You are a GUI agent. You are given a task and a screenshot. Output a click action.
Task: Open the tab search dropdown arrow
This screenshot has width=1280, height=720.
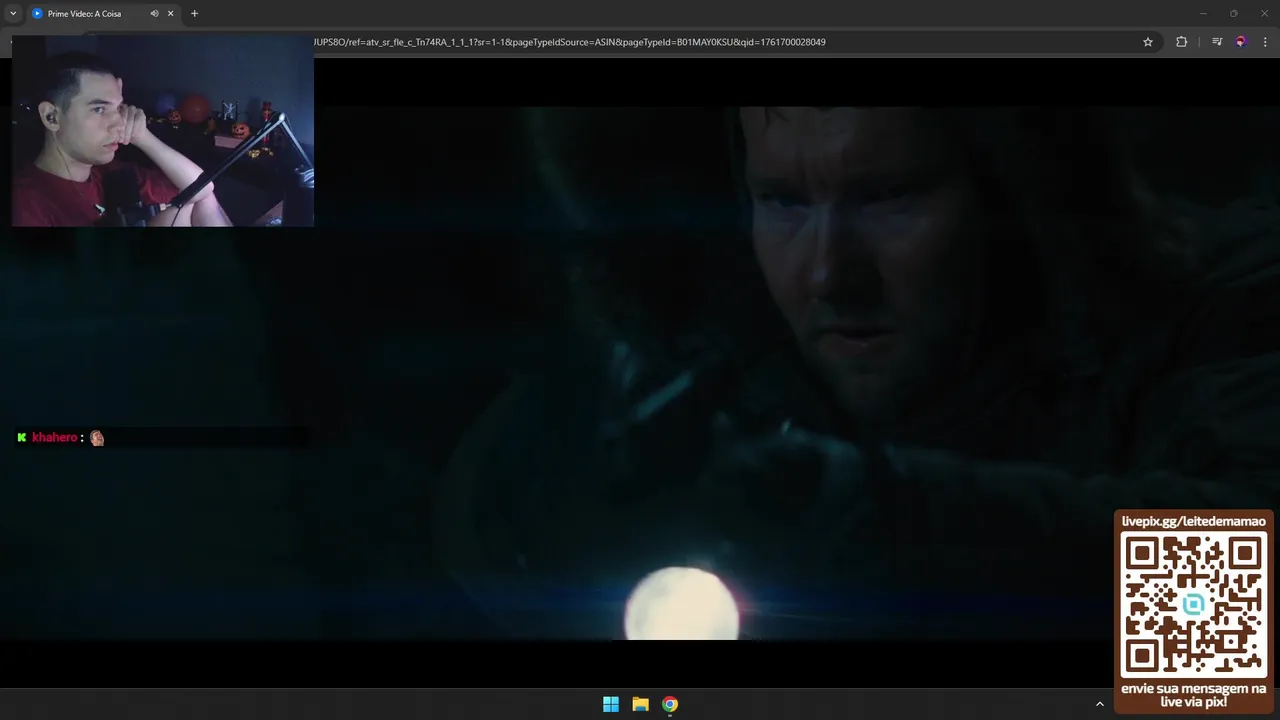click(13, 14)
